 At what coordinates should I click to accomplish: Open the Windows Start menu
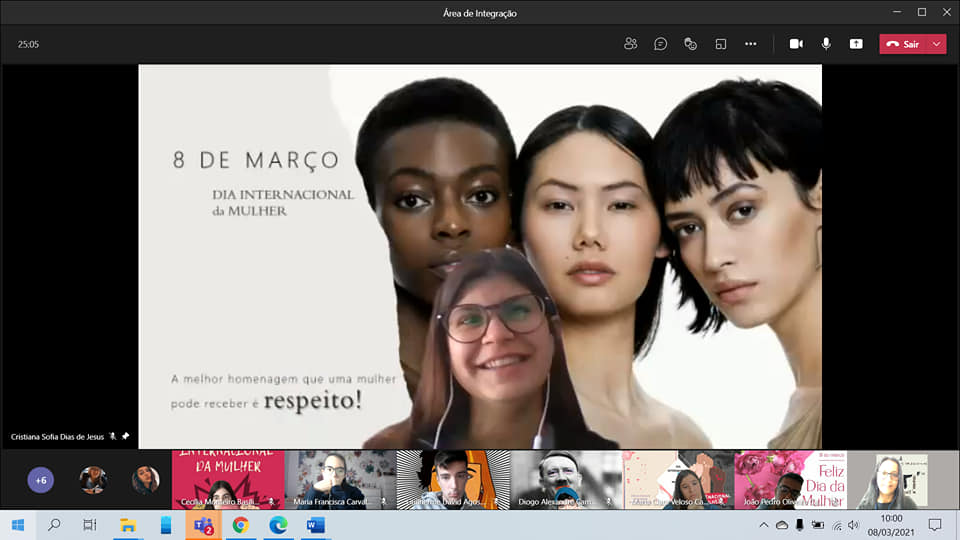(17, 525)
